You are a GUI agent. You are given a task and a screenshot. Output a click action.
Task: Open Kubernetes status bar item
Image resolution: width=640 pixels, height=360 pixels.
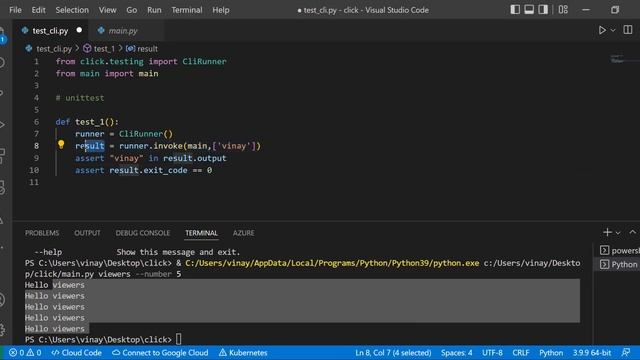coord(243,353)
